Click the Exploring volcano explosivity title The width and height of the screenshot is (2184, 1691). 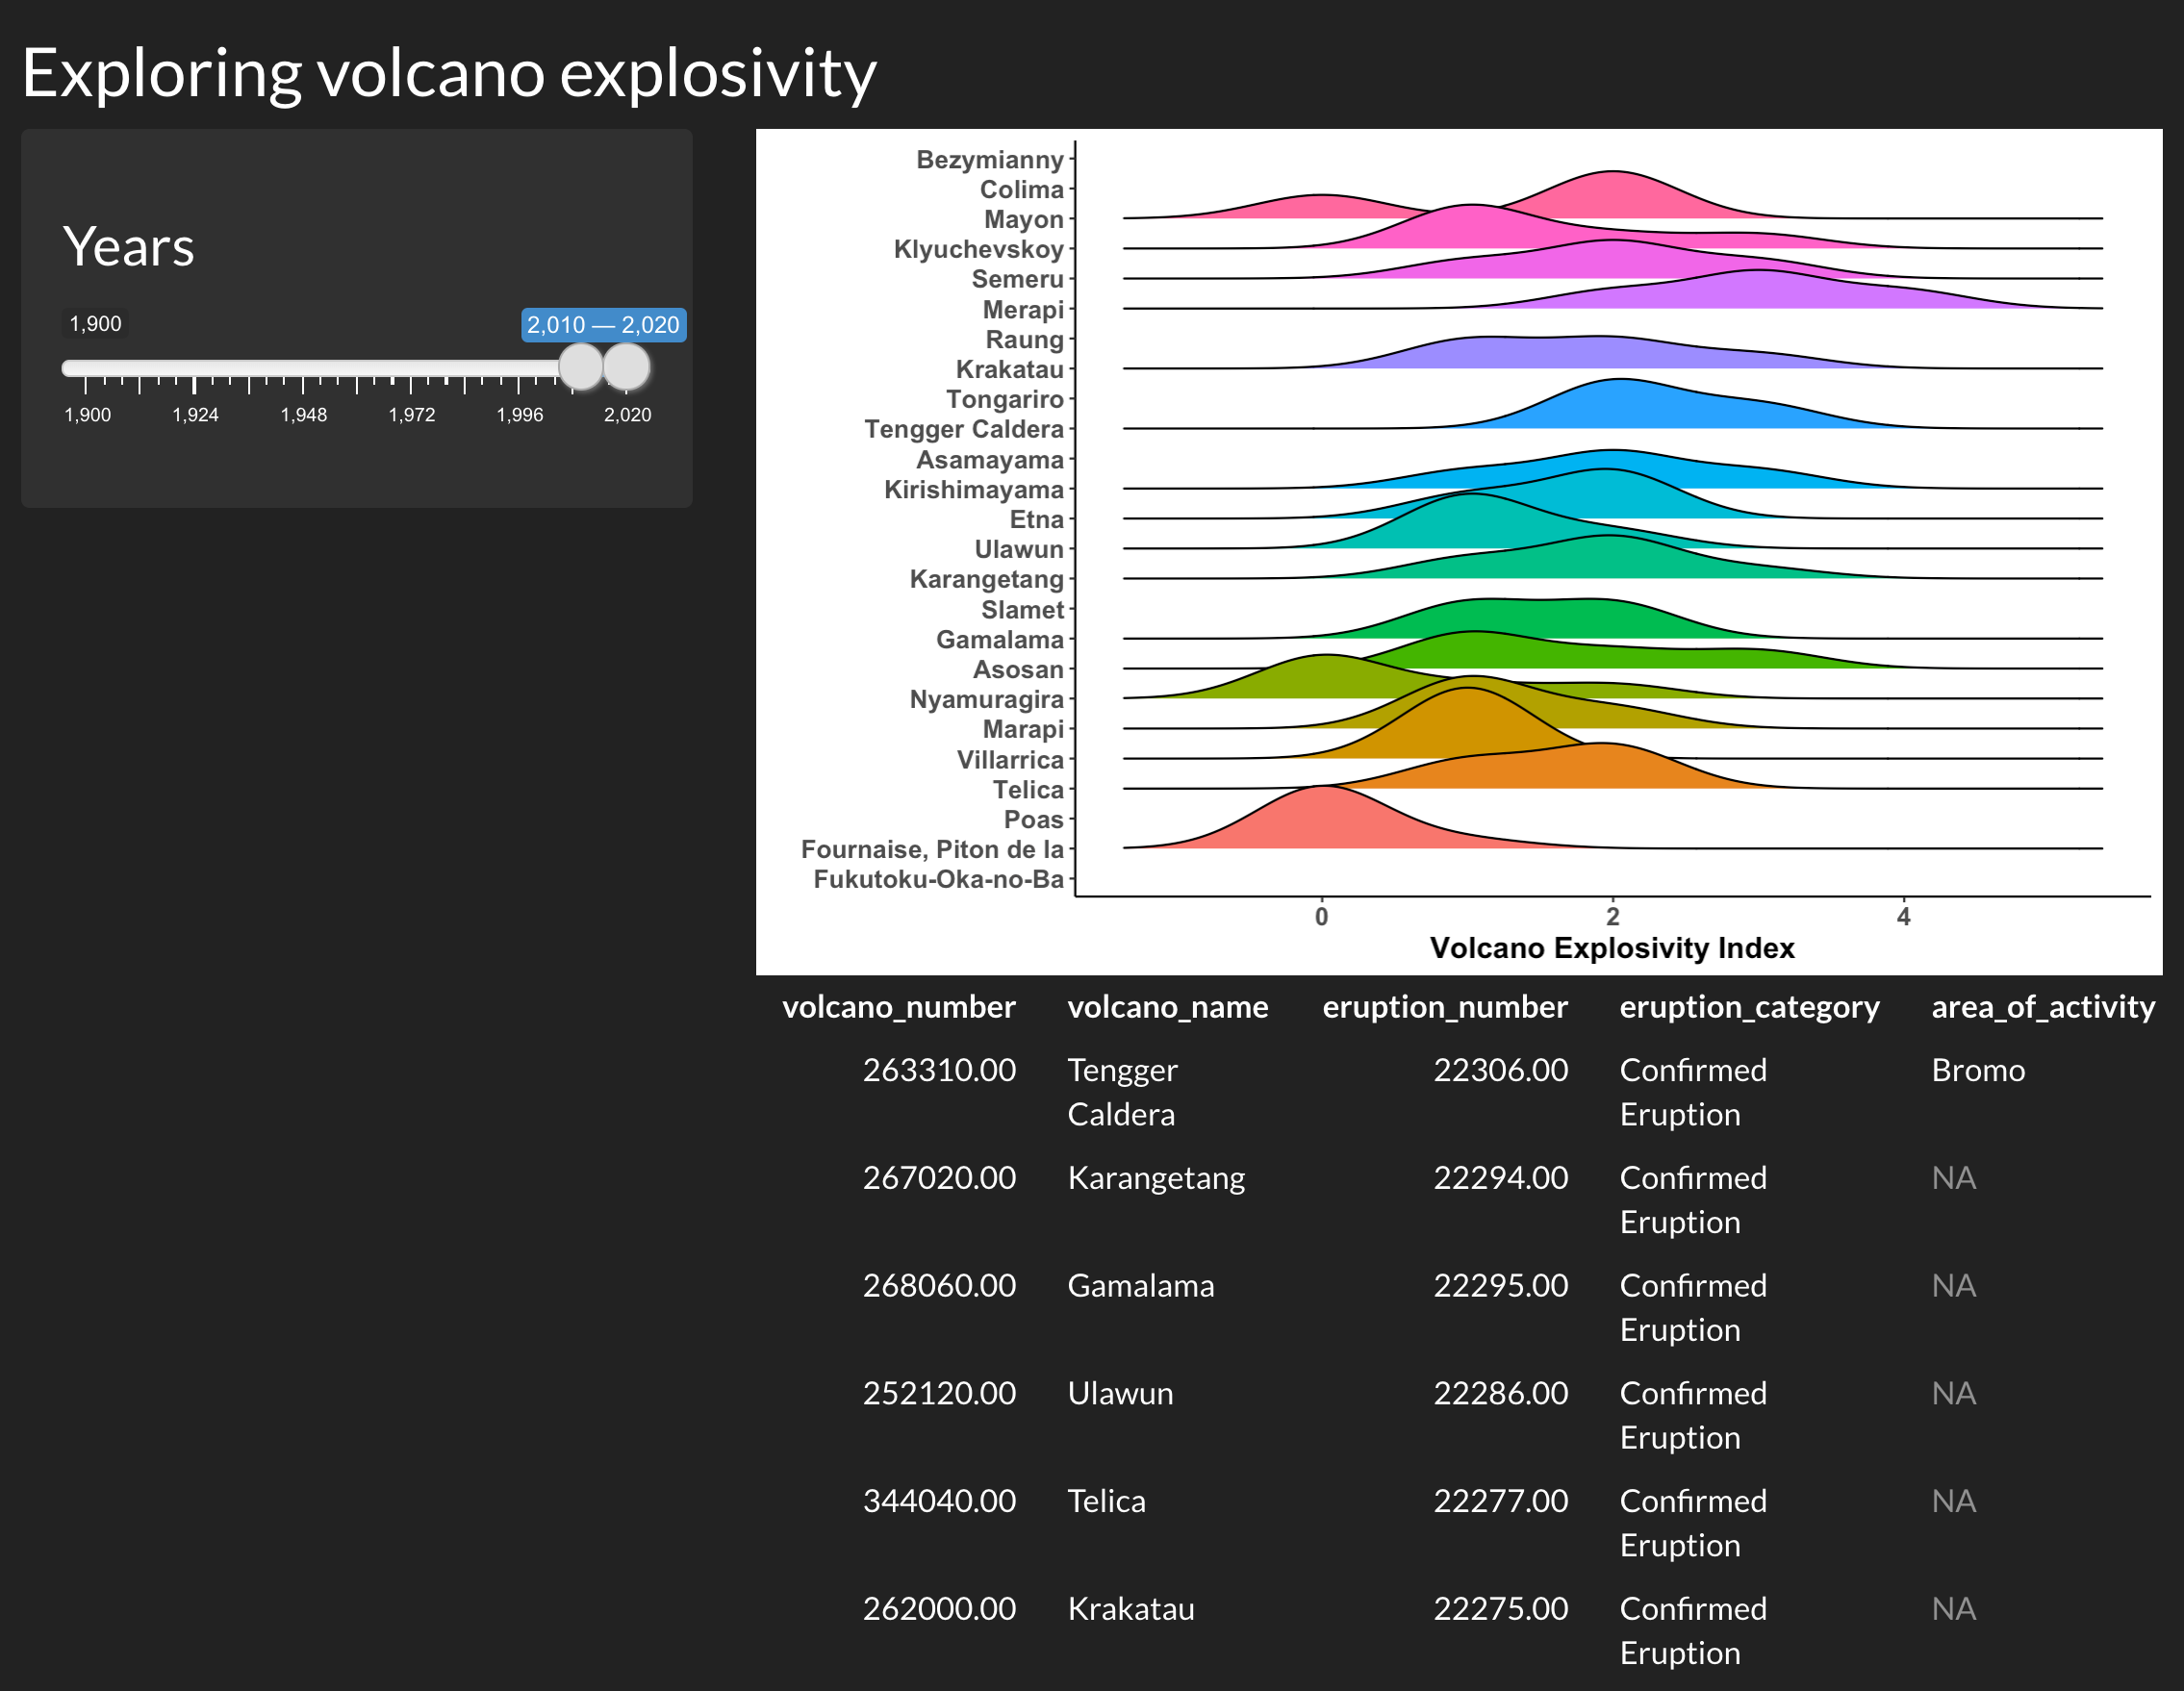point(449,73)
